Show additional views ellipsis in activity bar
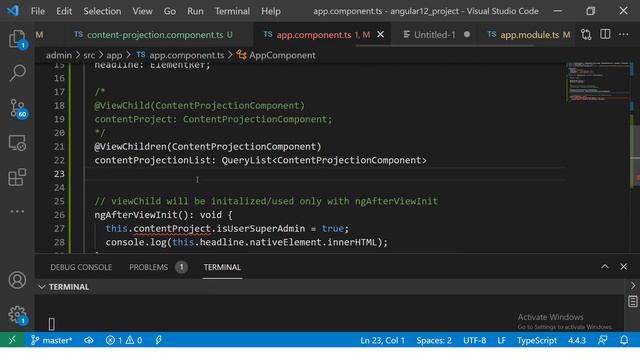 click(x=17, y=211)
